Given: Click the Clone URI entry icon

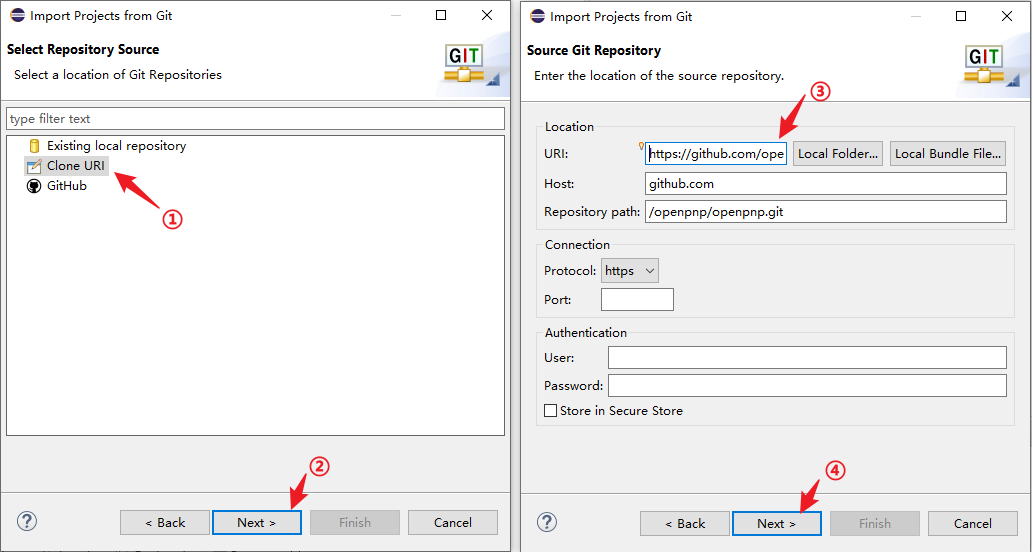Looking at the screenshot, I should coord(34,166).
